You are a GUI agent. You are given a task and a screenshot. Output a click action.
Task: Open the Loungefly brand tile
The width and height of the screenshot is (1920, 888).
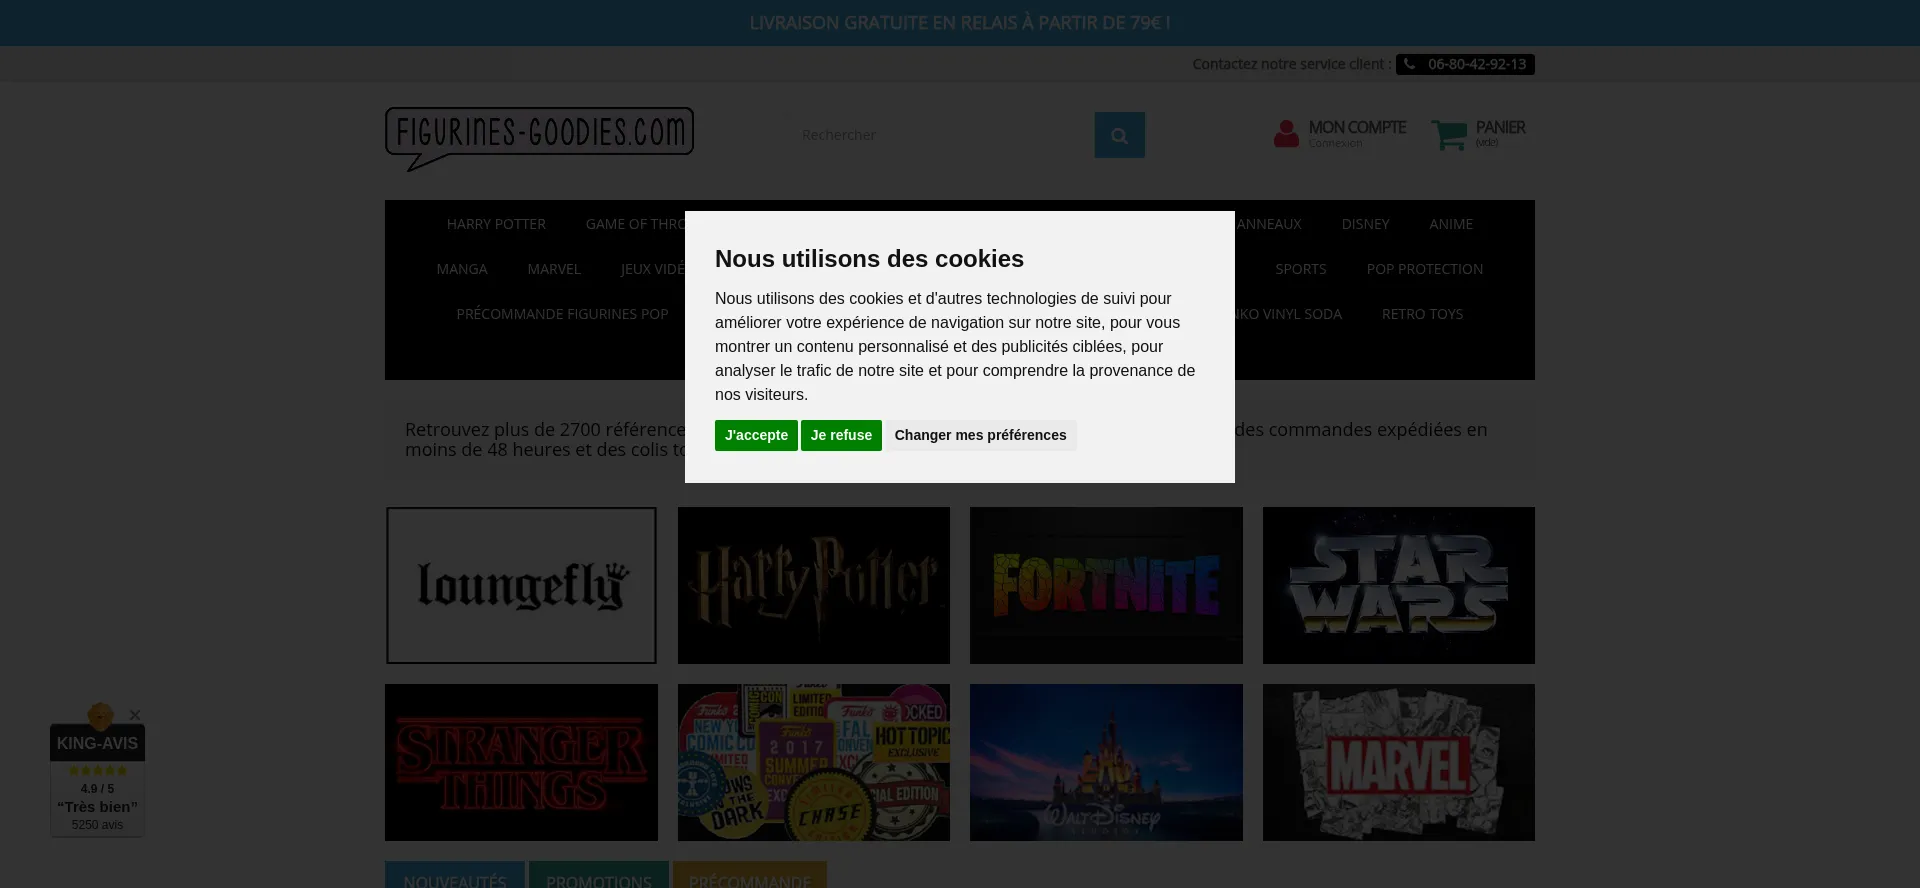click(x=521, y=585)
